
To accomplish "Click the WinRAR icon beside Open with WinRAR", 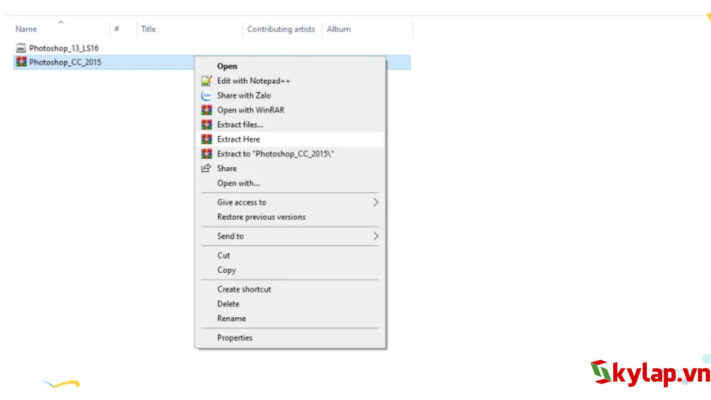I will [206, 110].
